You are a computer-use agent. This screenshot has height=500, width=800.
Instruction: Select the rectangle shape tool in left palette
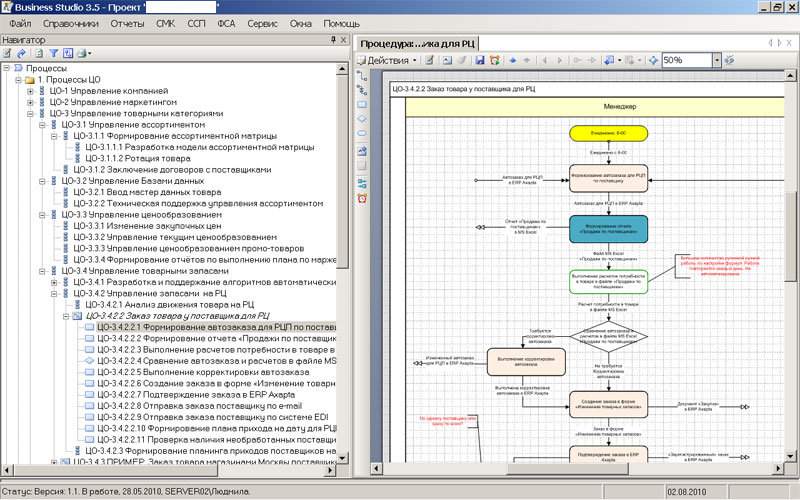(362, 104)
